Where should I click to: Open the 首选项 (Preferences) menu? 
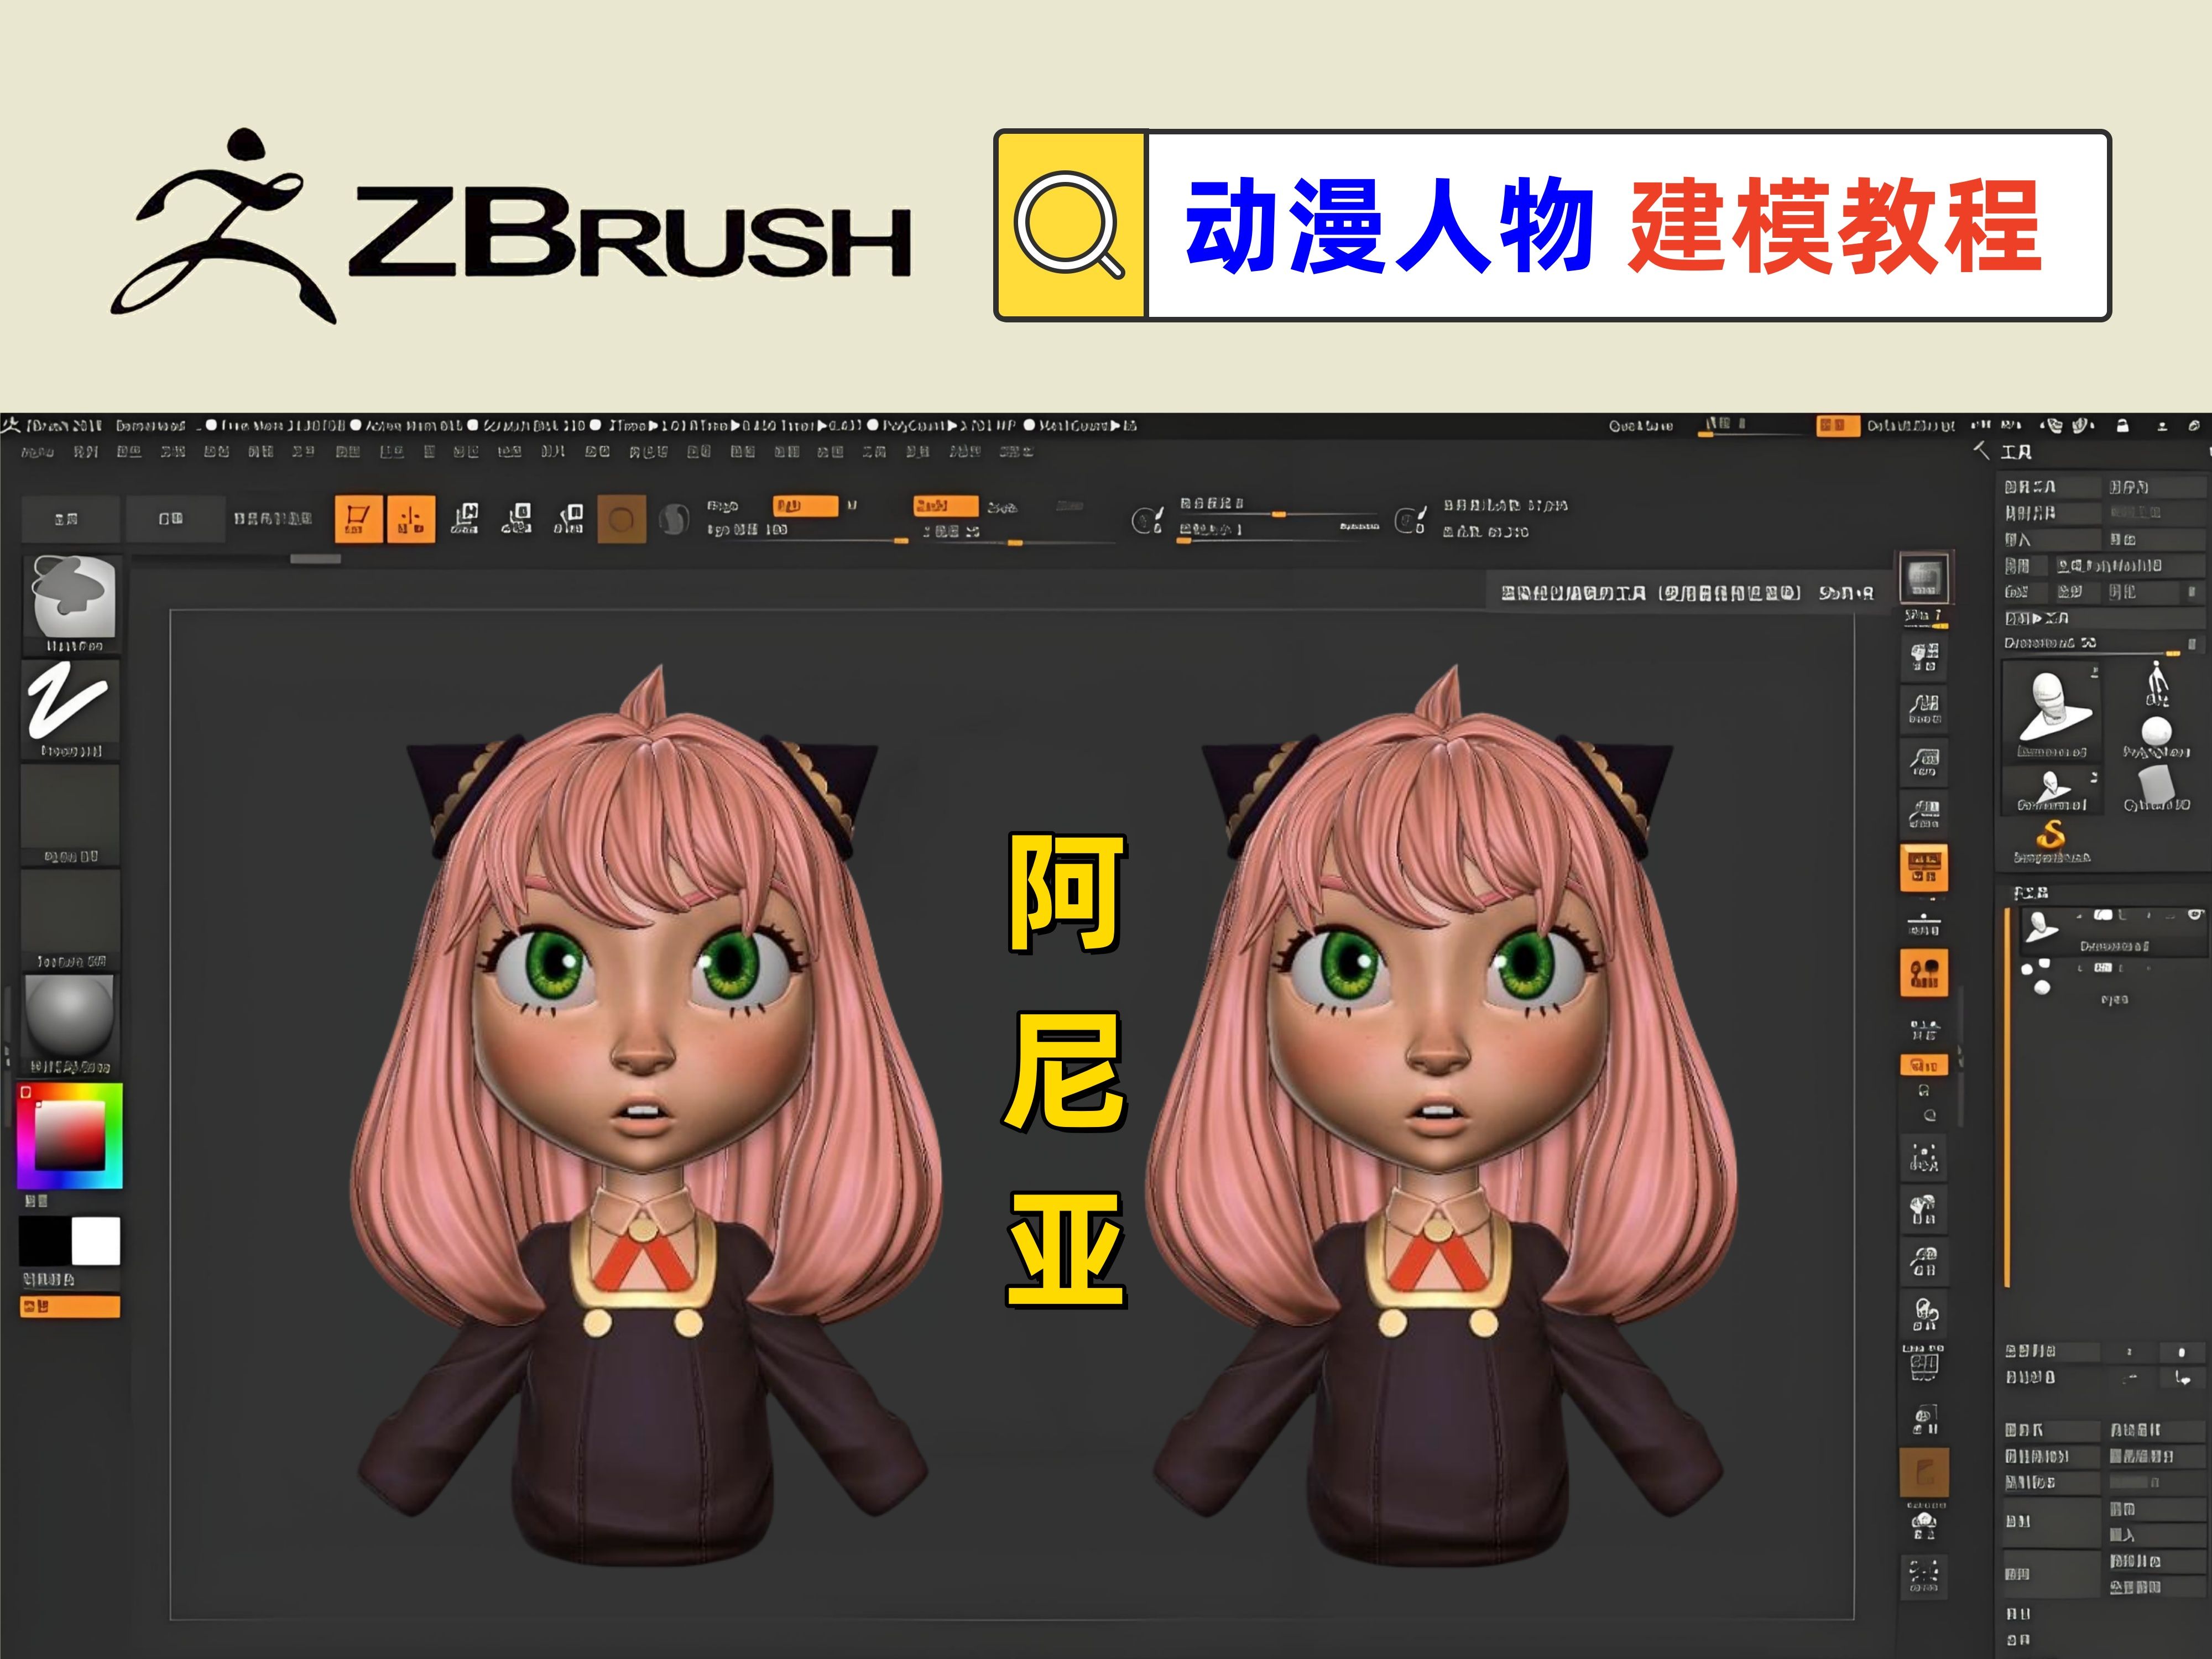click(648, 452)
